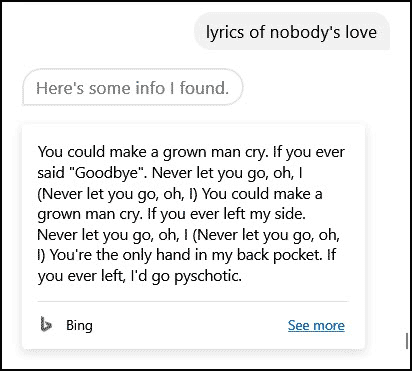Click the vertical scrollbar thumb at right edge
This screenshot has height=371, width=412.
coord(406,341)
